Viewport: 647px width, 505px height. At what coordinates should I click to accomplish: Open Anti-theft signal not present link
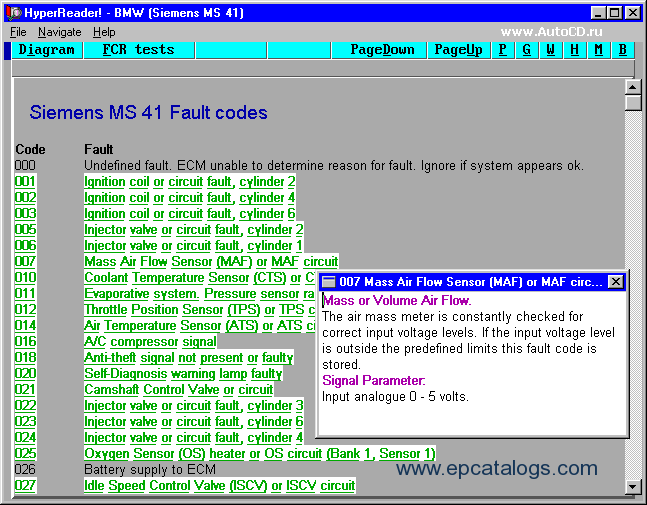click(189, 358)
